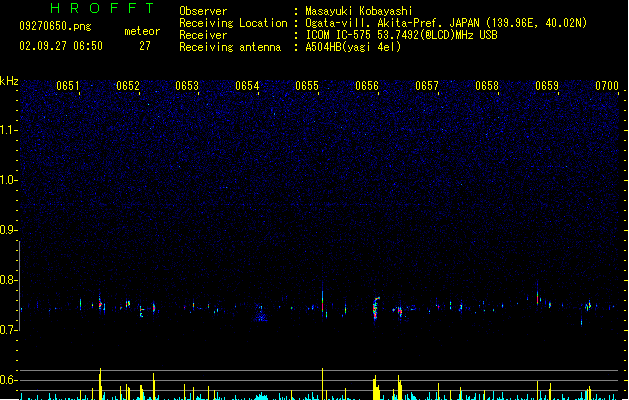Select the A504HB(yagi 4el) antenna text

click(353, 47)
